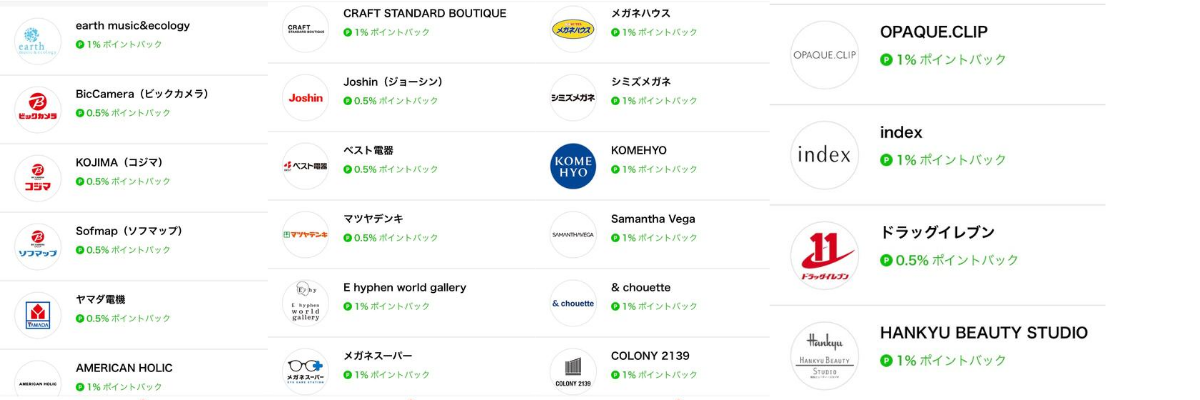Click the index circular logo

coord(825,155)
